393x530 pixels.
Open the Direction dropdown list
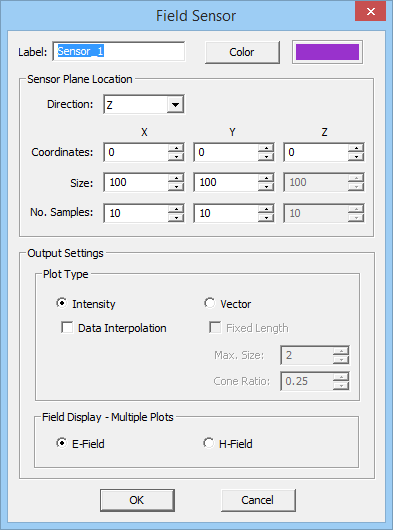click(x=175, y=104)
